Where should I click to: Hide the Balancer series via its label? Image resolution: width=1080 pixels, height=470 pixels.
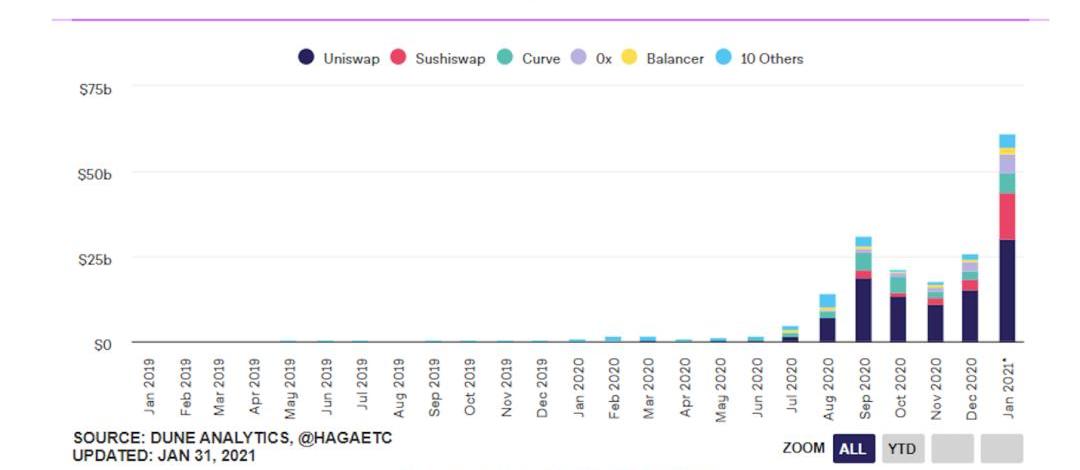pos(675,59)
